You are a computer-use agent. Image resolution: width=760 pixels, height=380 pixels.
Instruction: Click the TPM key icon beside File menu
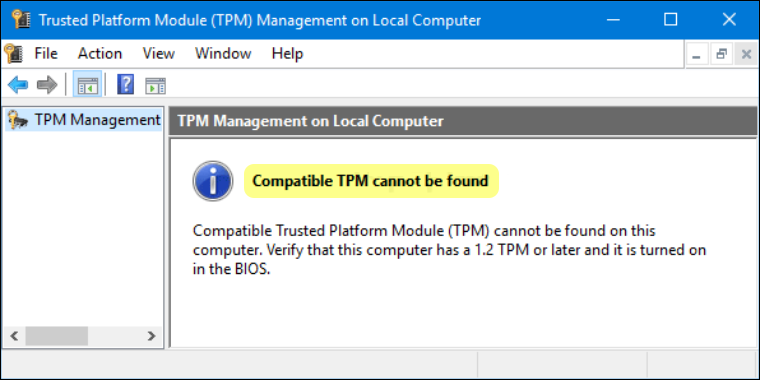point(13,53)
